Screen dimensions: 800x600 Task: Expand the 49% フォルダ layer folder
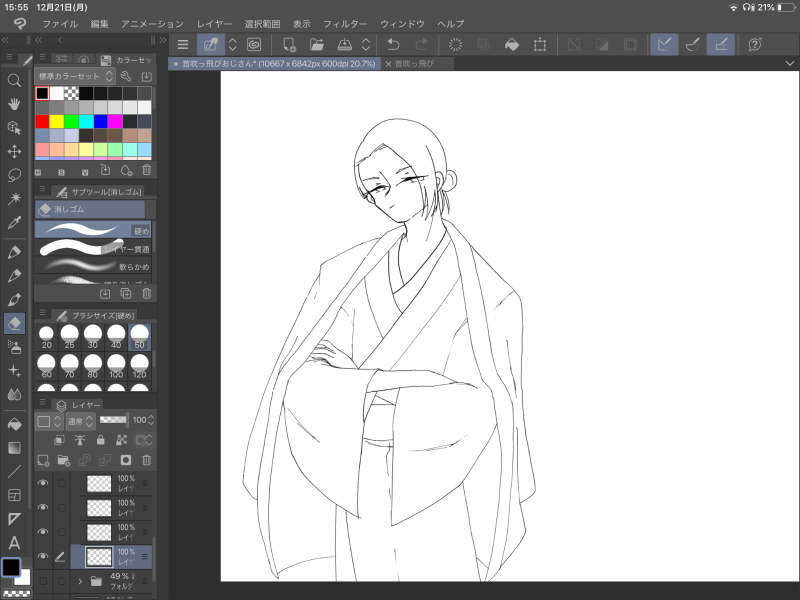pyautogui.click(x=80, y=581)
